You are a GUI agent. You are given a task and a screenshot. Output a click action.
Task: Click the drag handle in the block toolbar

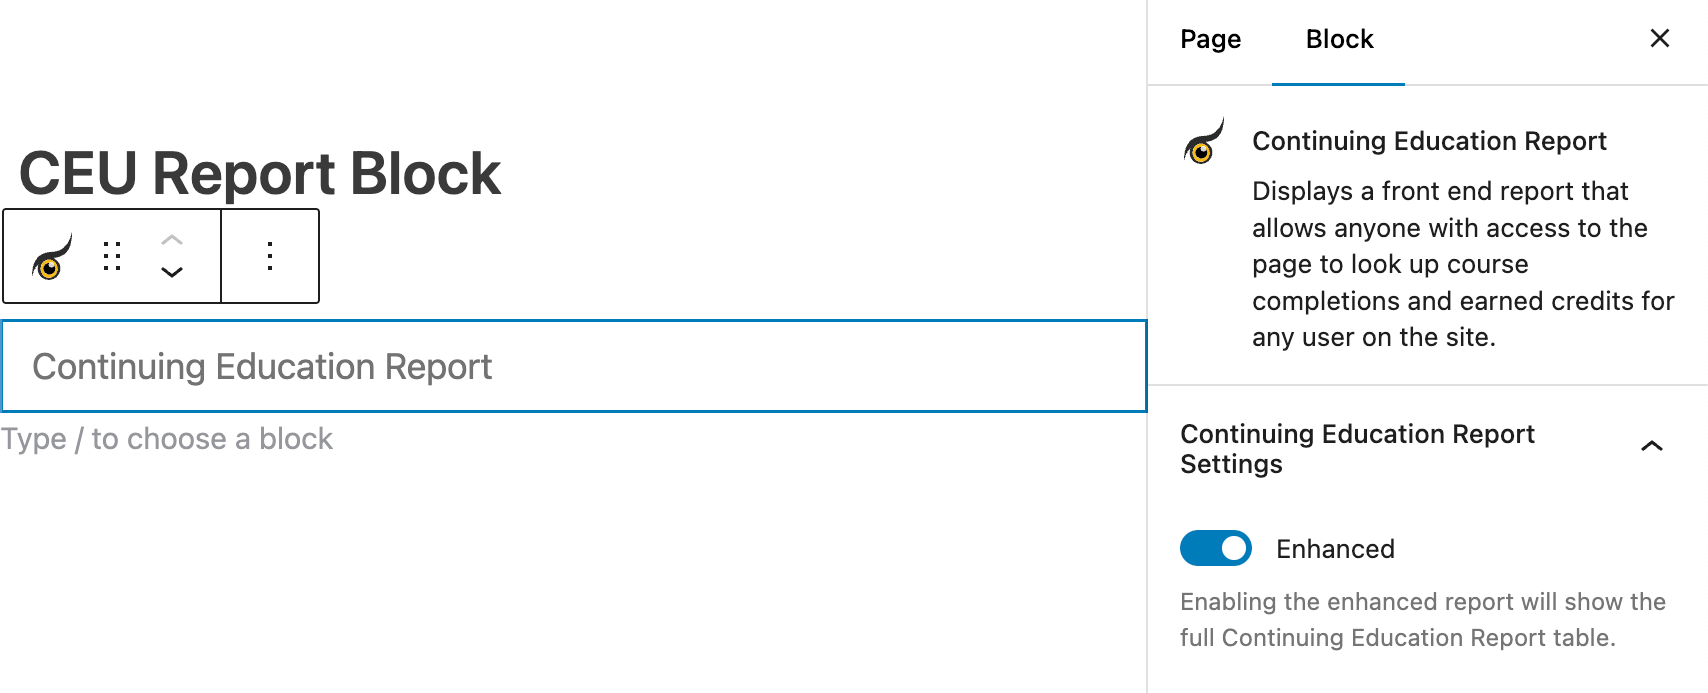111,256
